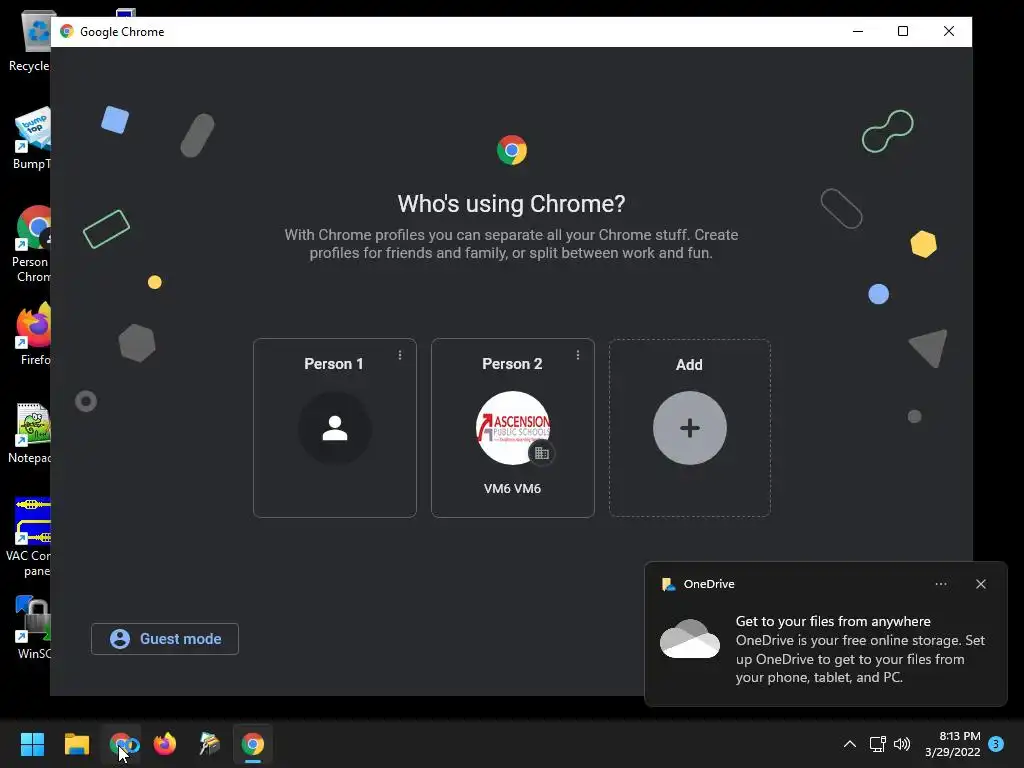Click the Chrome profile icon under the cursor

[x=121, y=744]
